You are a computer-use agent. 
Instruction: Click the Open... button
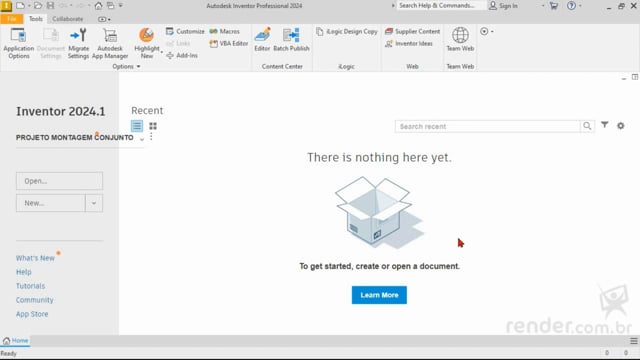click(x=60, y=181)
